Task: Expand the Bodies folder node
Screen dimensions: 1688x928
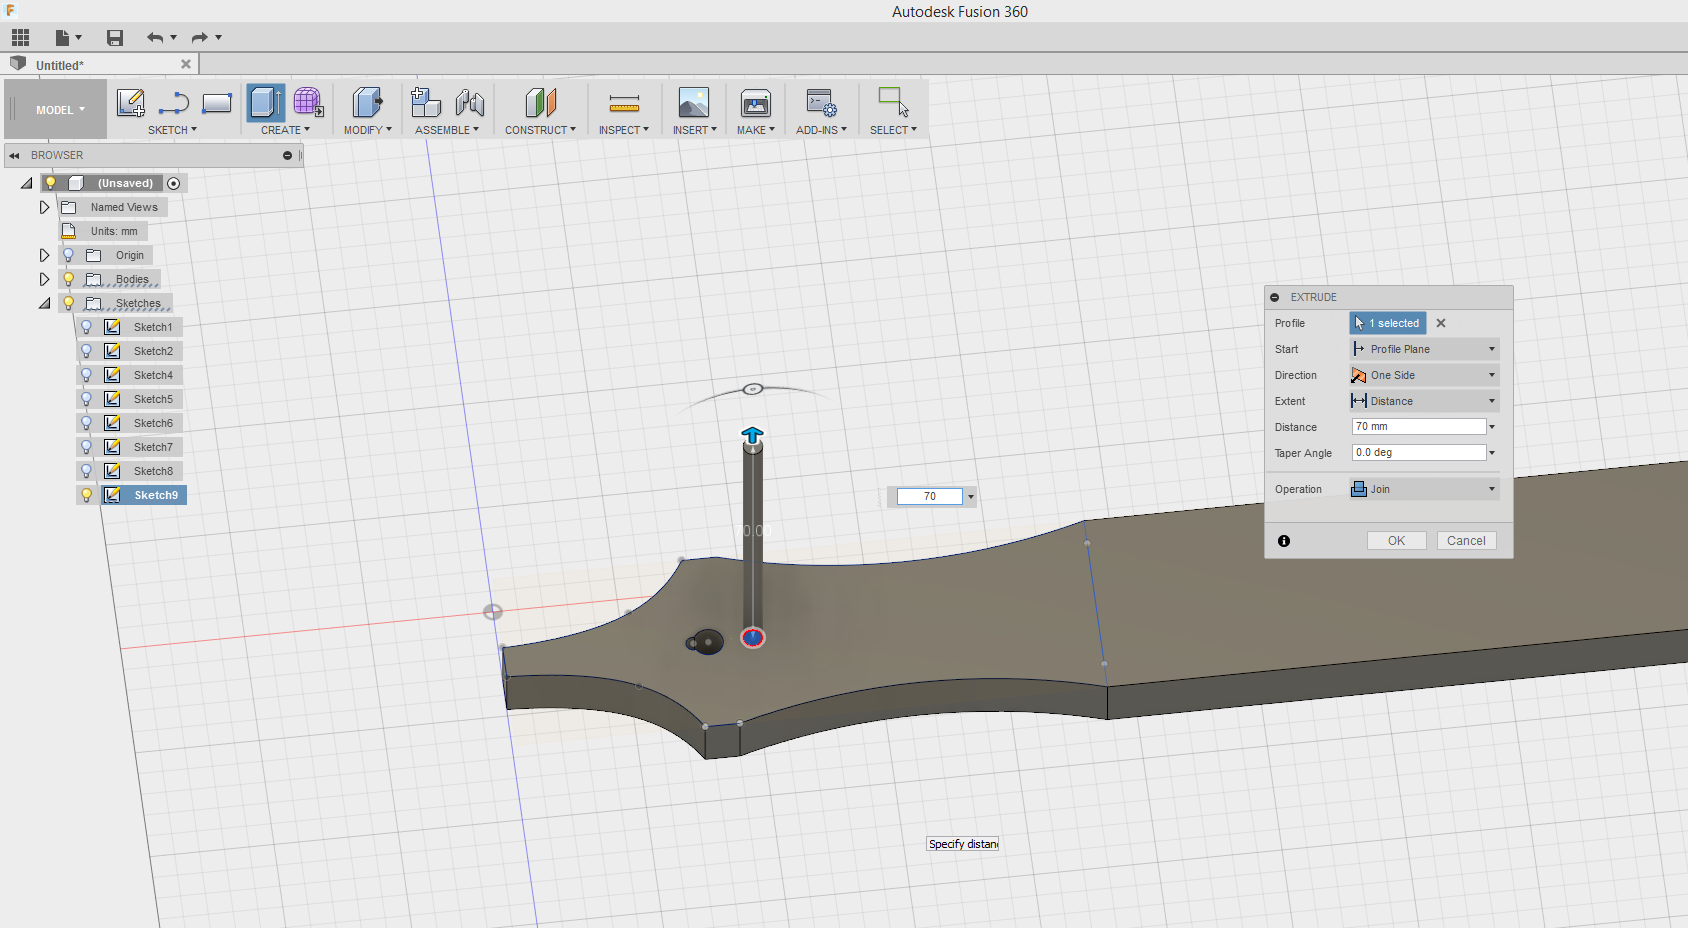Action: point(44,279)
